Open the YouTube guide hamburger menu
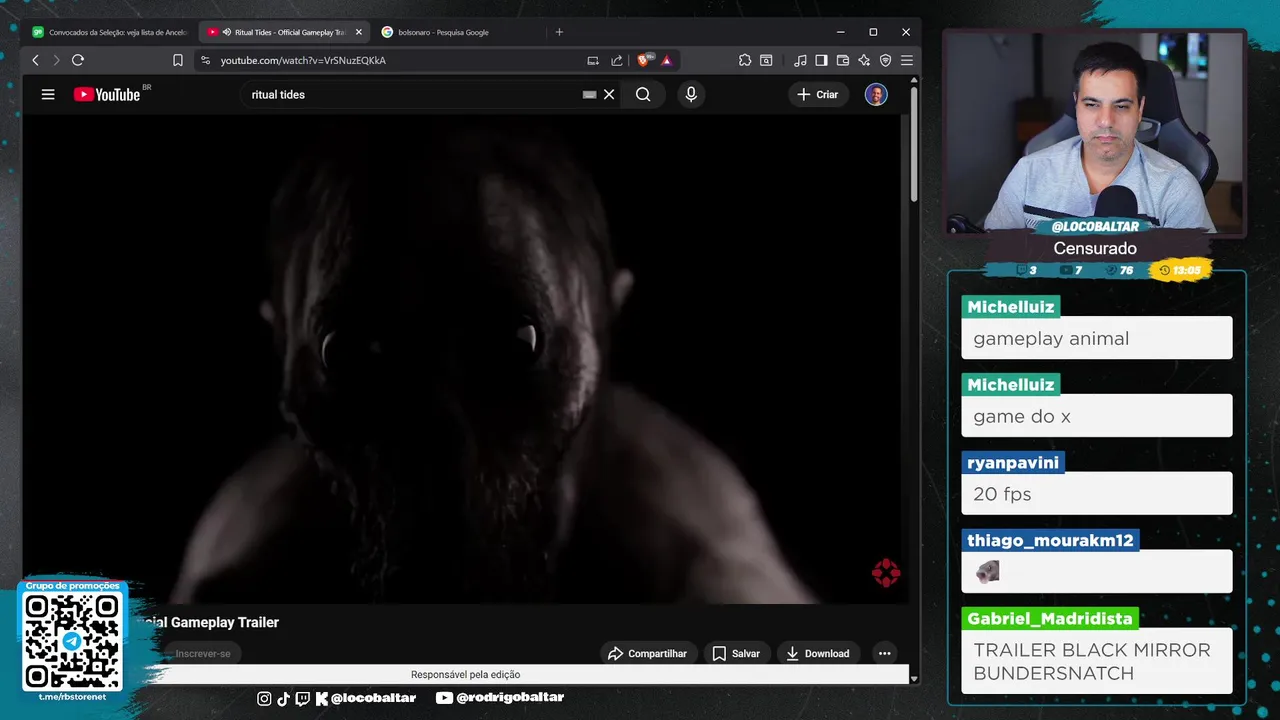This screenshot has height=720, width=1280. pyautogui.click(x=48, y=94)
